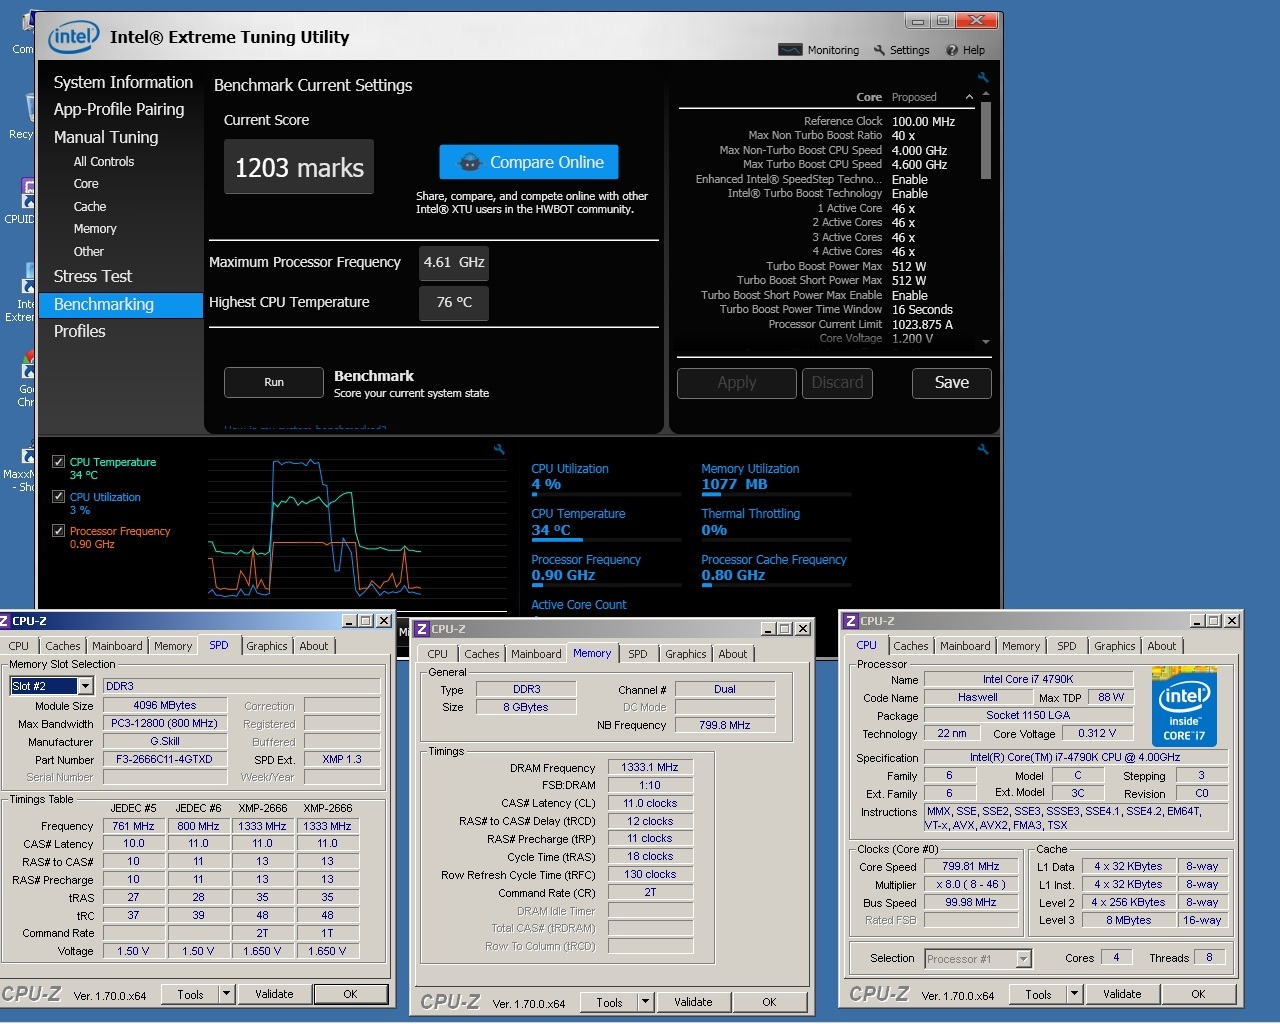Viewport: 1280px width, 1024px height.
Task: Click the Compare Online button
Action: pos(529,162)
